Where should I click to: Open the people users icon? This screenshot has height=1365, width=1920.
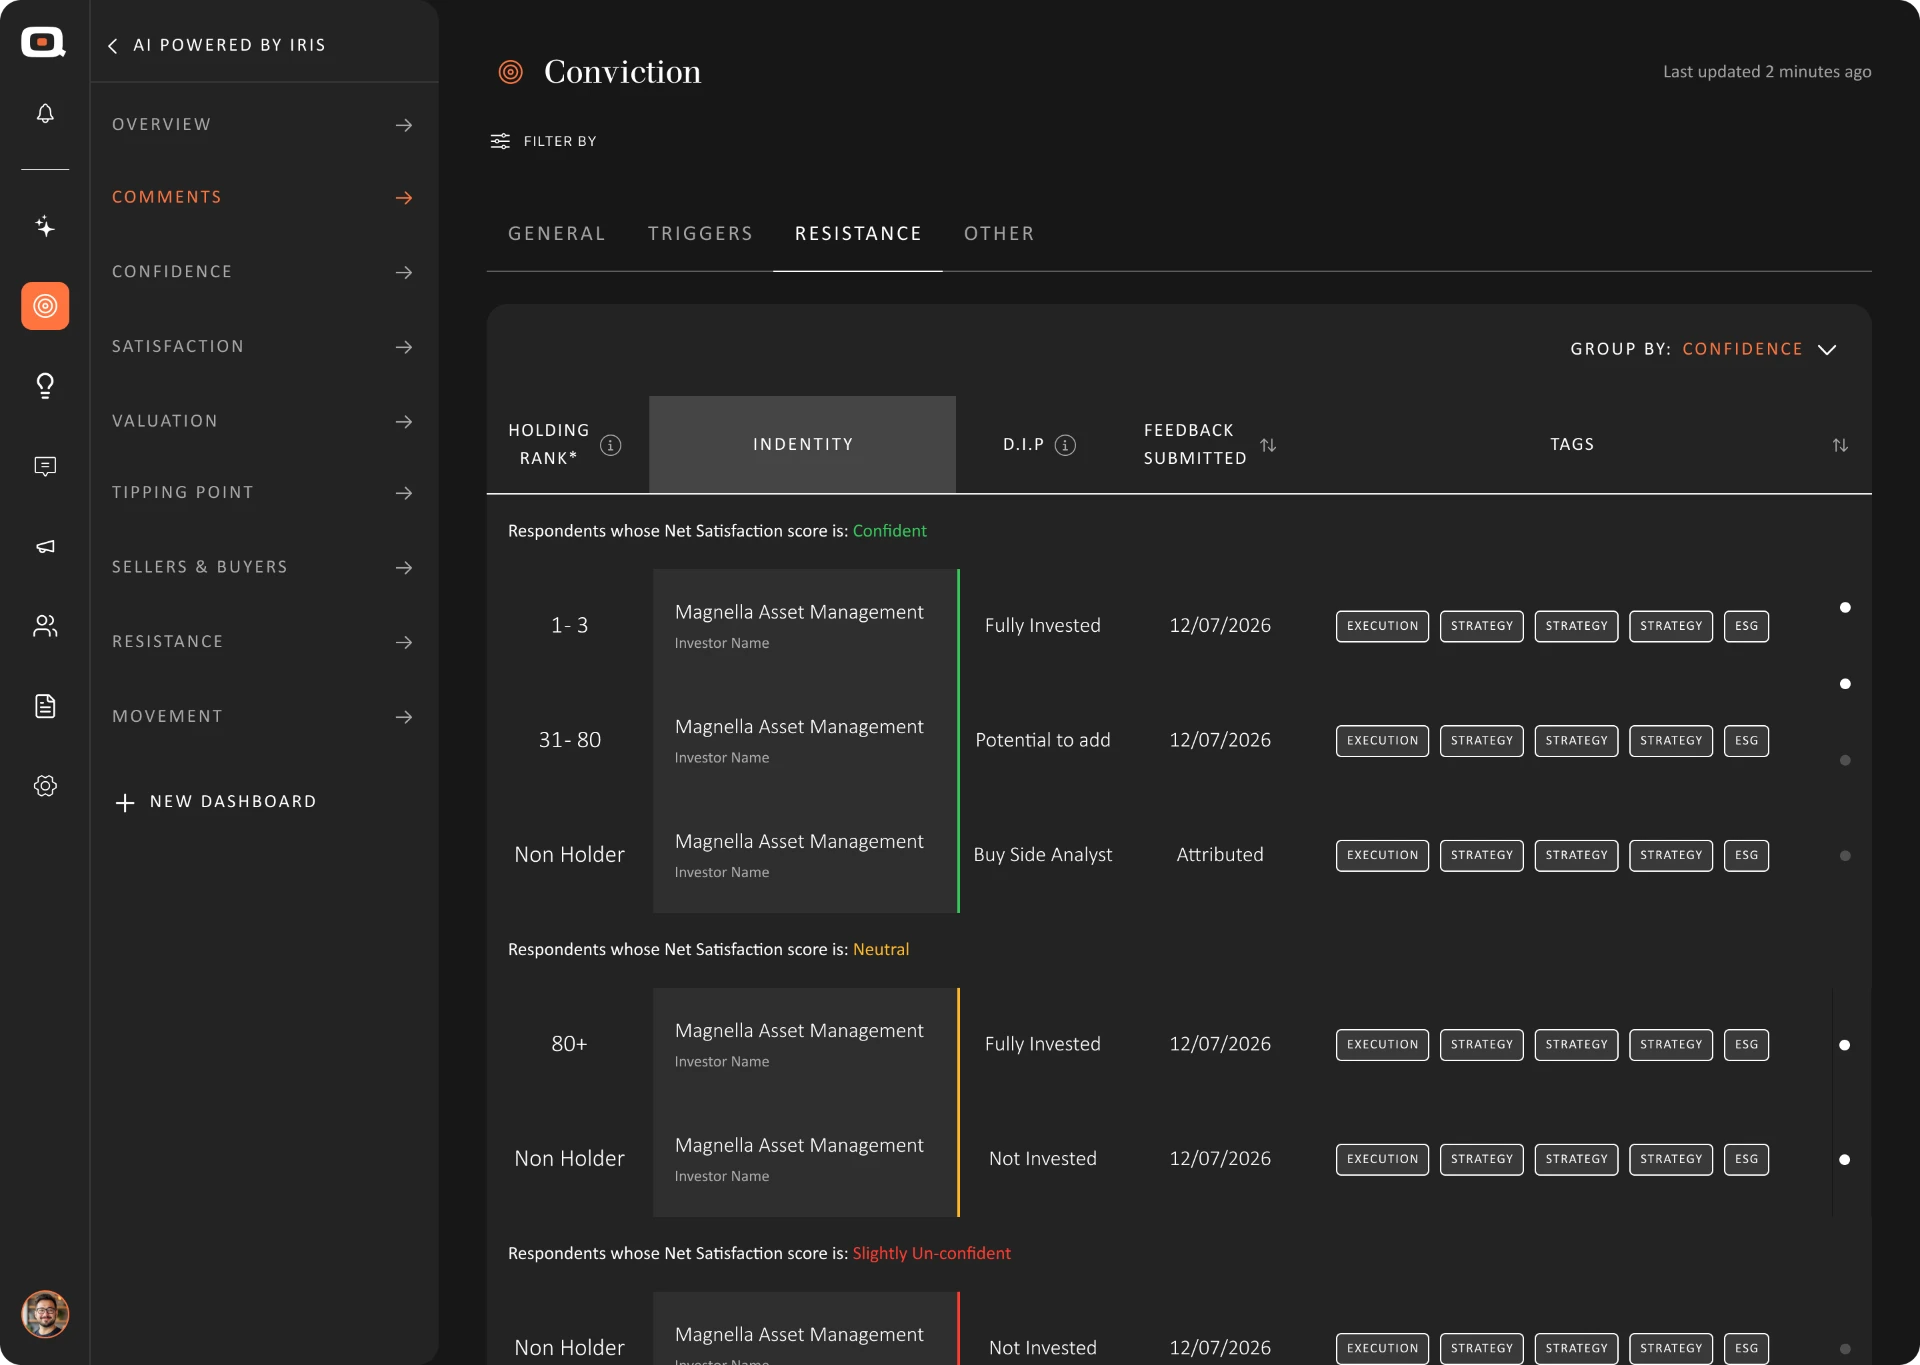45,626
